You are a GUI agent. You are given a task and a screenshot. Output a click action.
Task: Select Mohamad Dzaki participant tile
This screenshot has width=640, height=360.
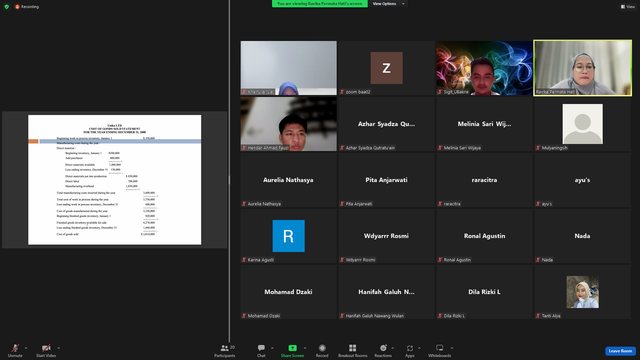(x=289, y=291)
